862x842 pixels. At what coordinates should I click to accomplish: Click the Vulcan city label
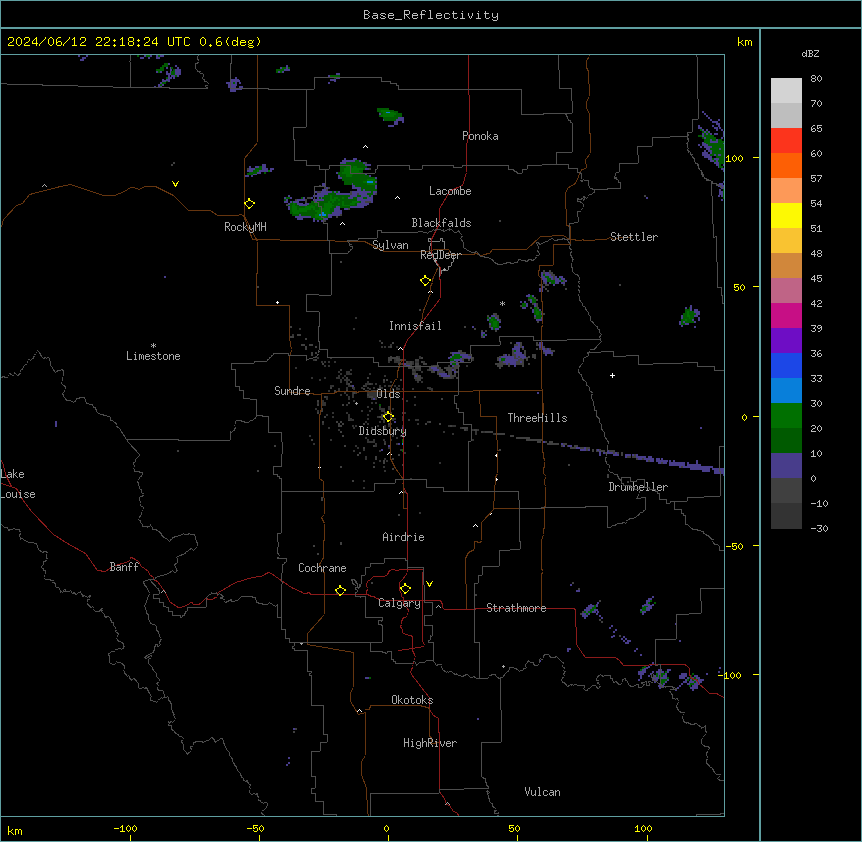click(543, 792)
